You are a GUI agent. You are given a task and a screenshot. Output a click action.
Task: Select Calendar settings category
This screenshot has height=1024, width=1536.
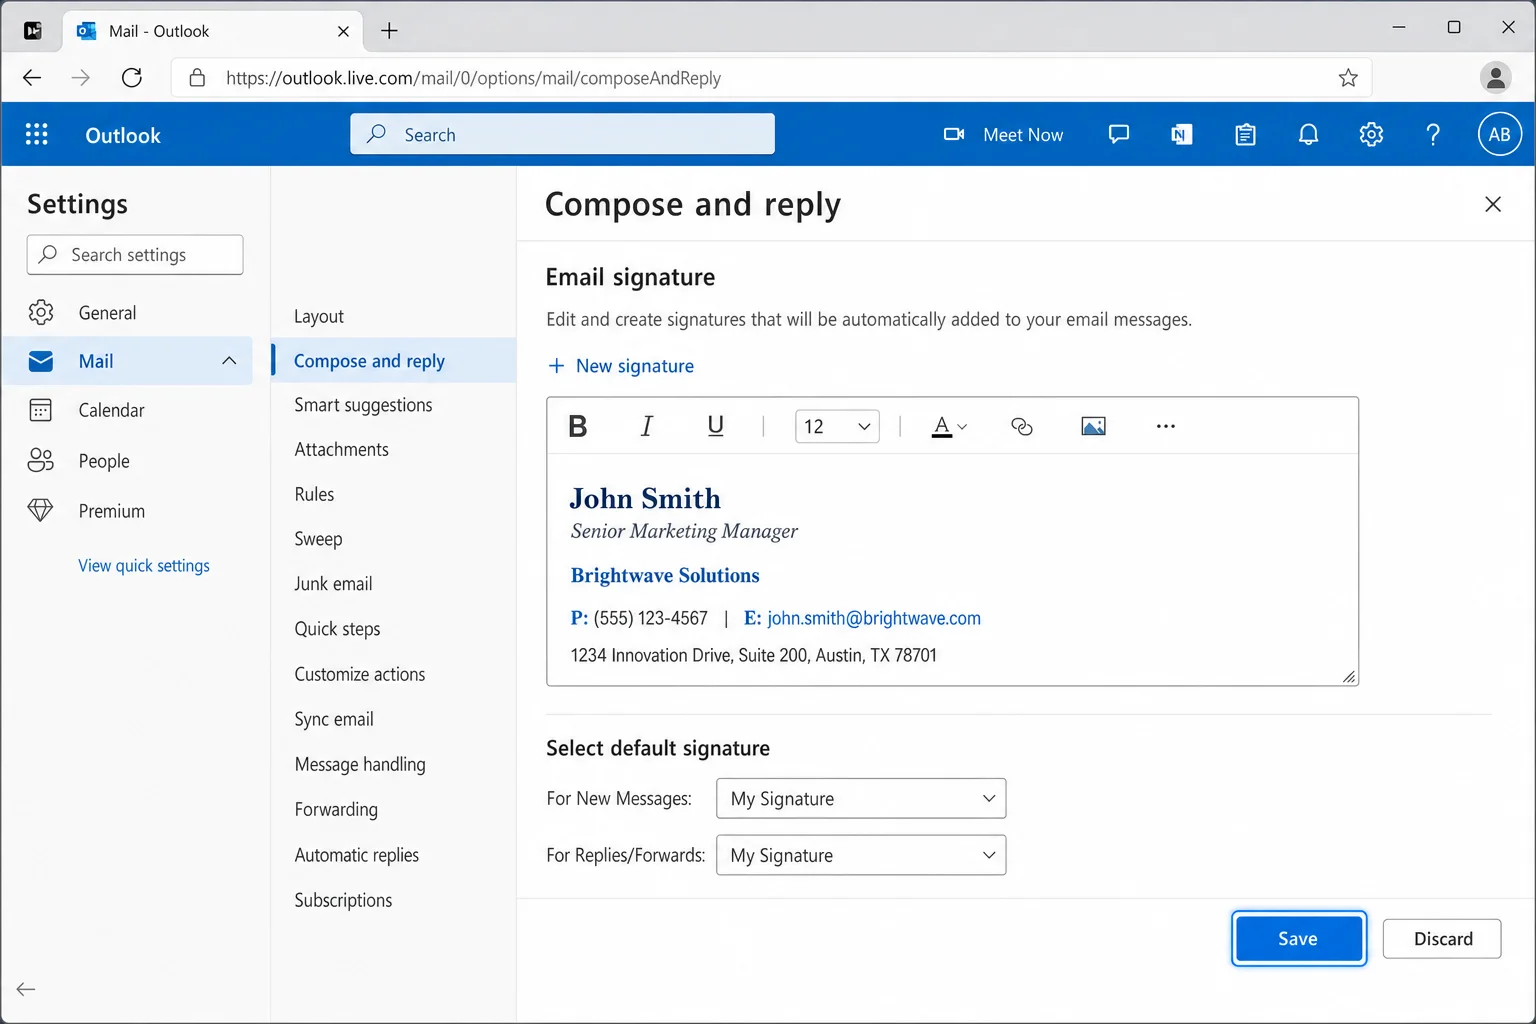127,410
